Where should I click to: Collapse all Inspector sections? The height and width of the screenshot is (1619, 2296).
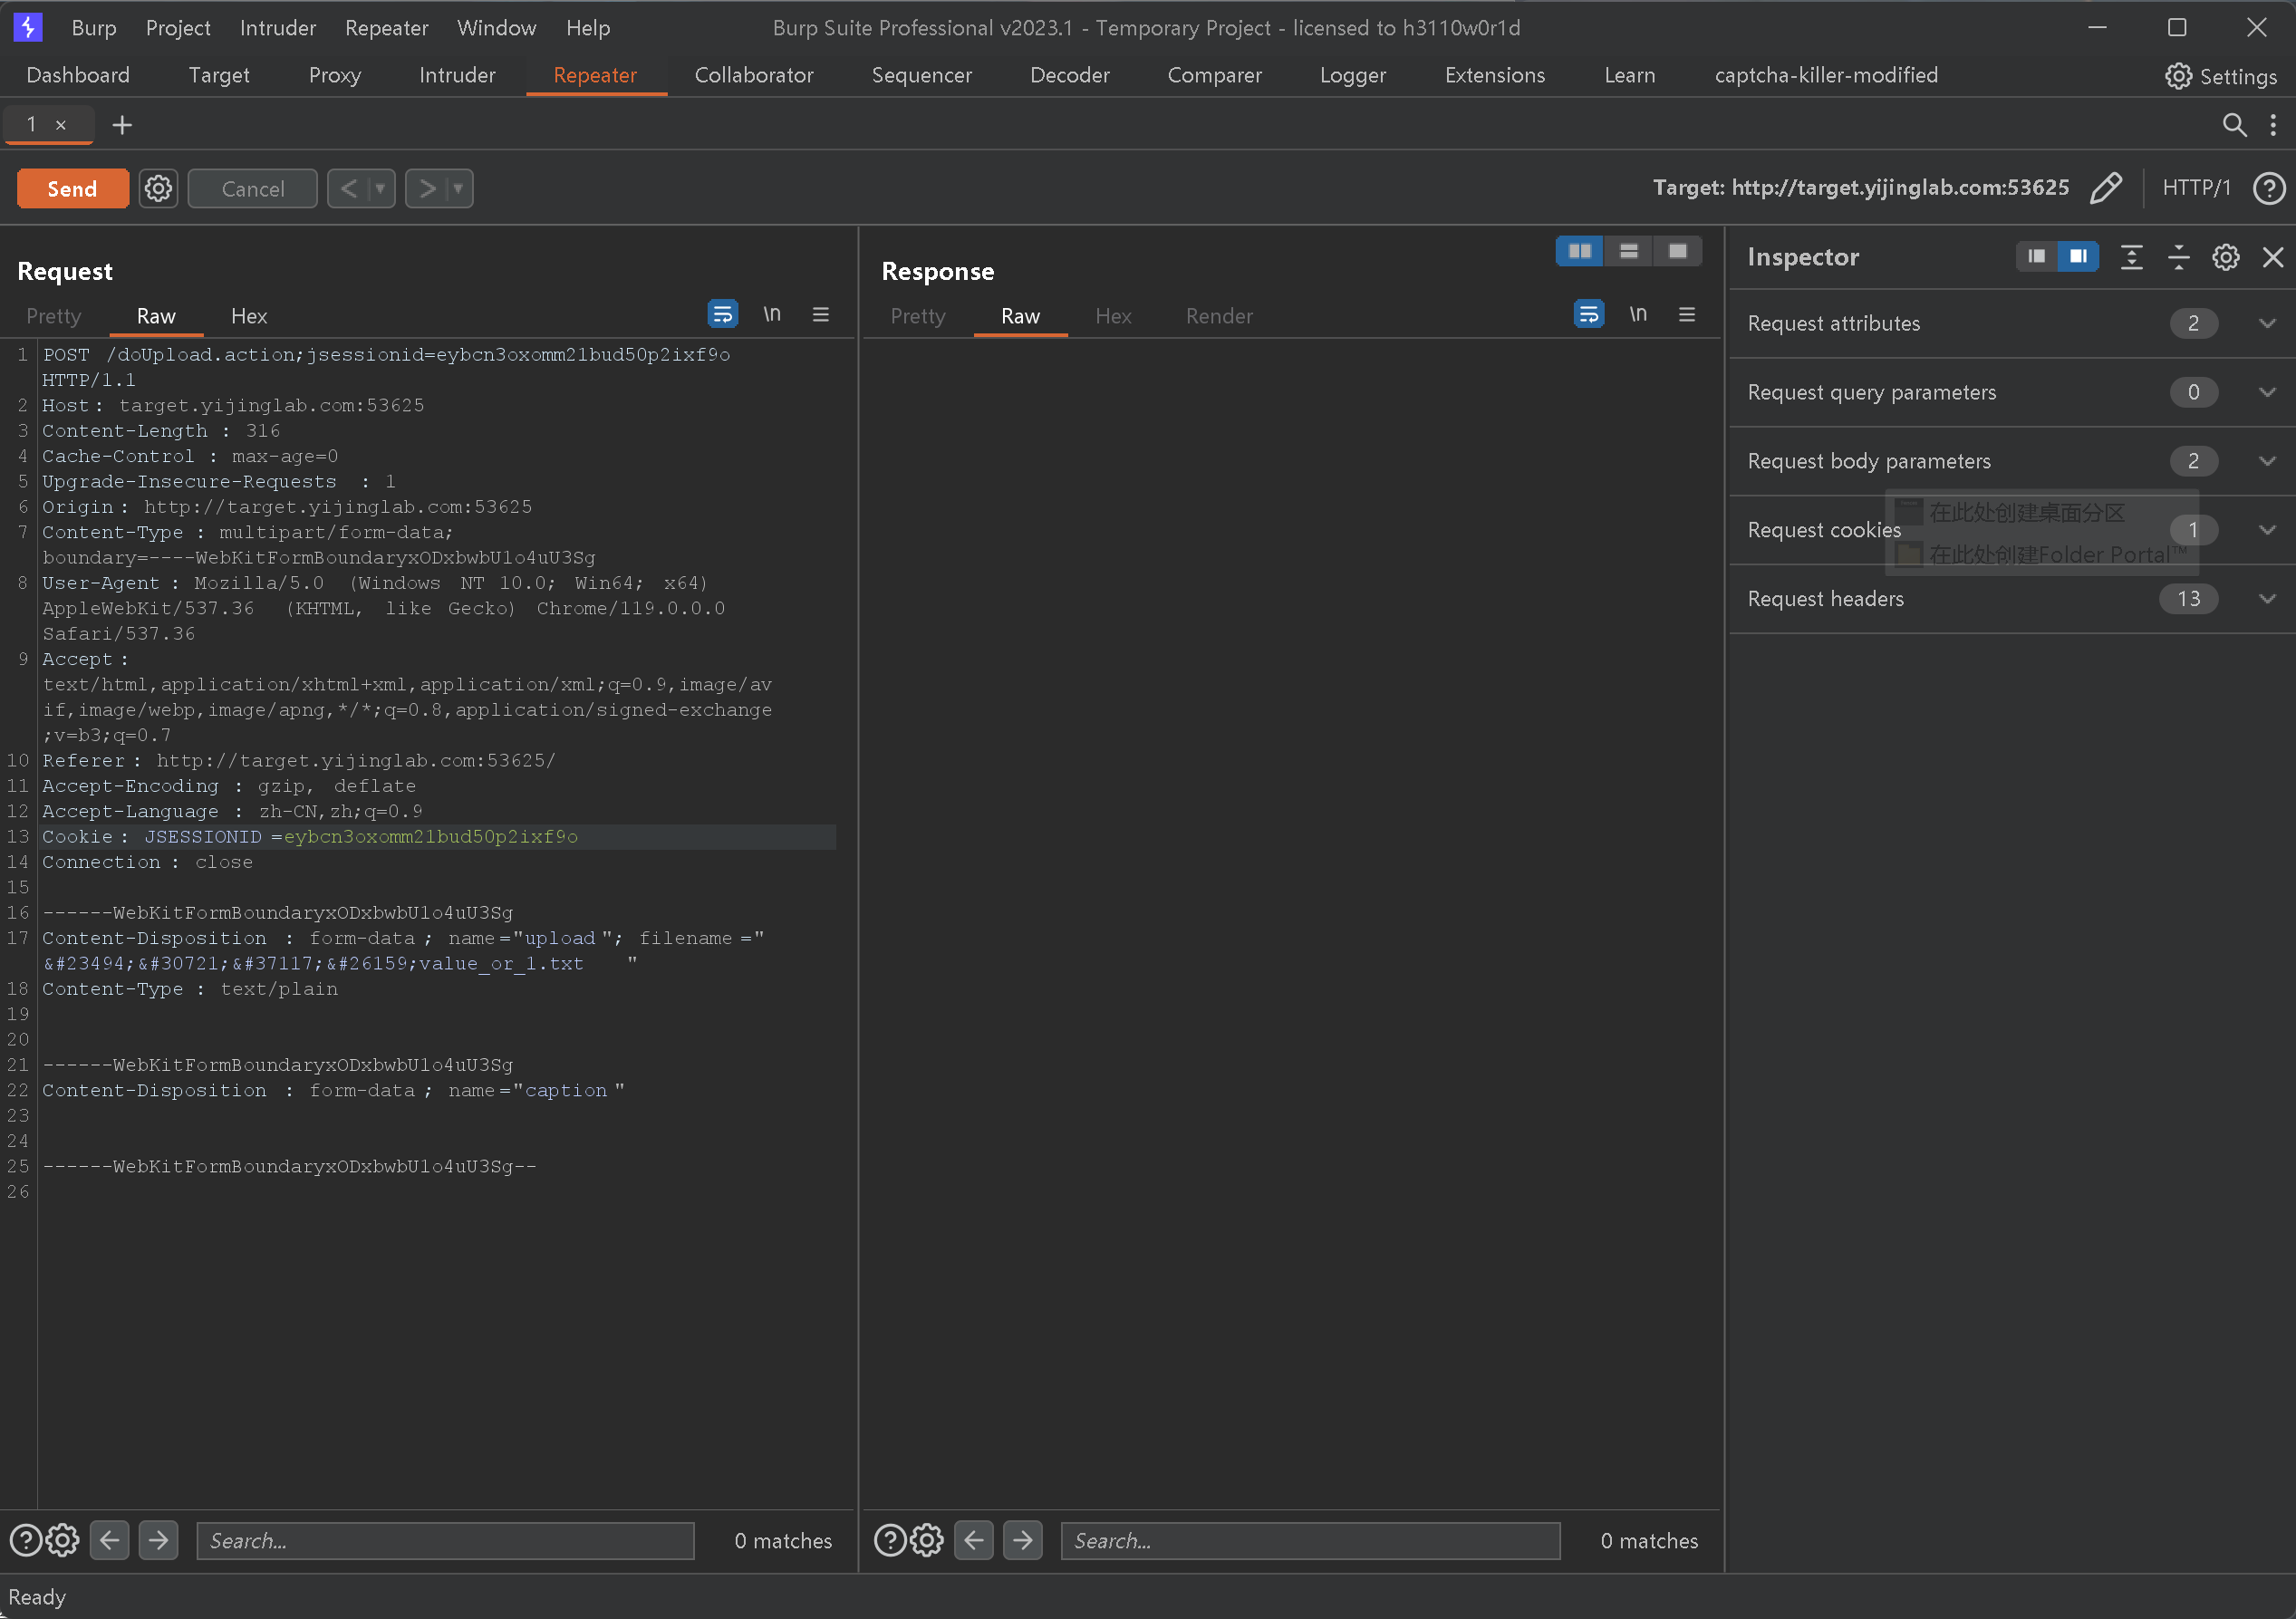[x=2178, y=257]
